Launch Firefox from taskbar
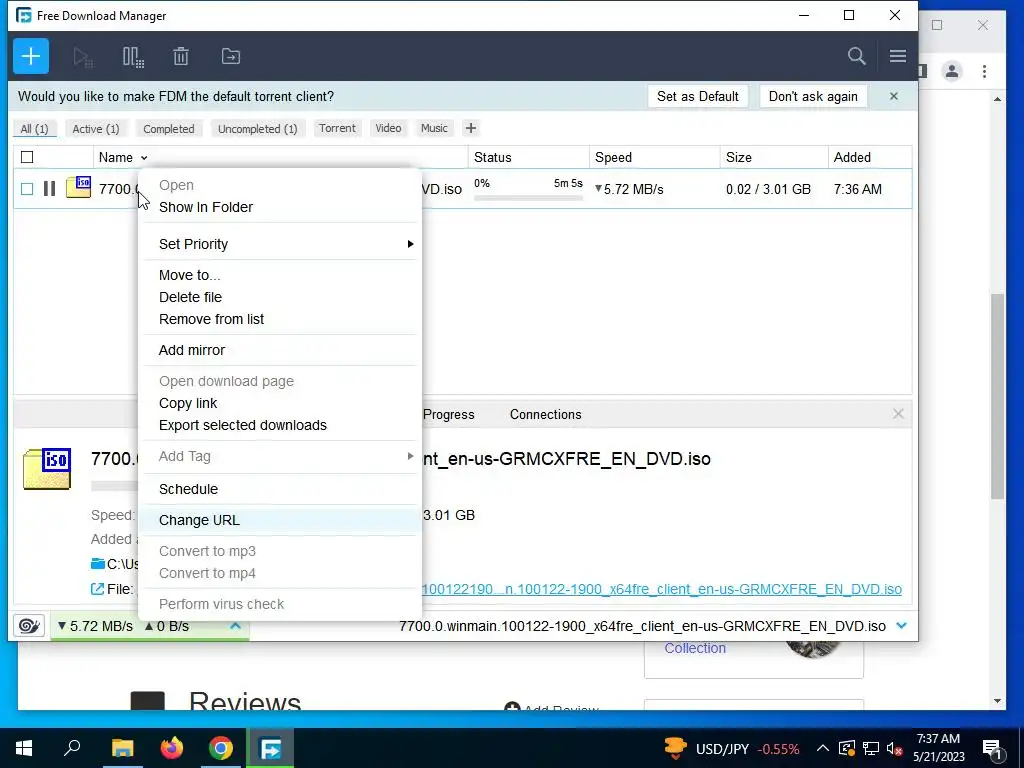The image size is (1024, 768). click(x=172, y=748)
